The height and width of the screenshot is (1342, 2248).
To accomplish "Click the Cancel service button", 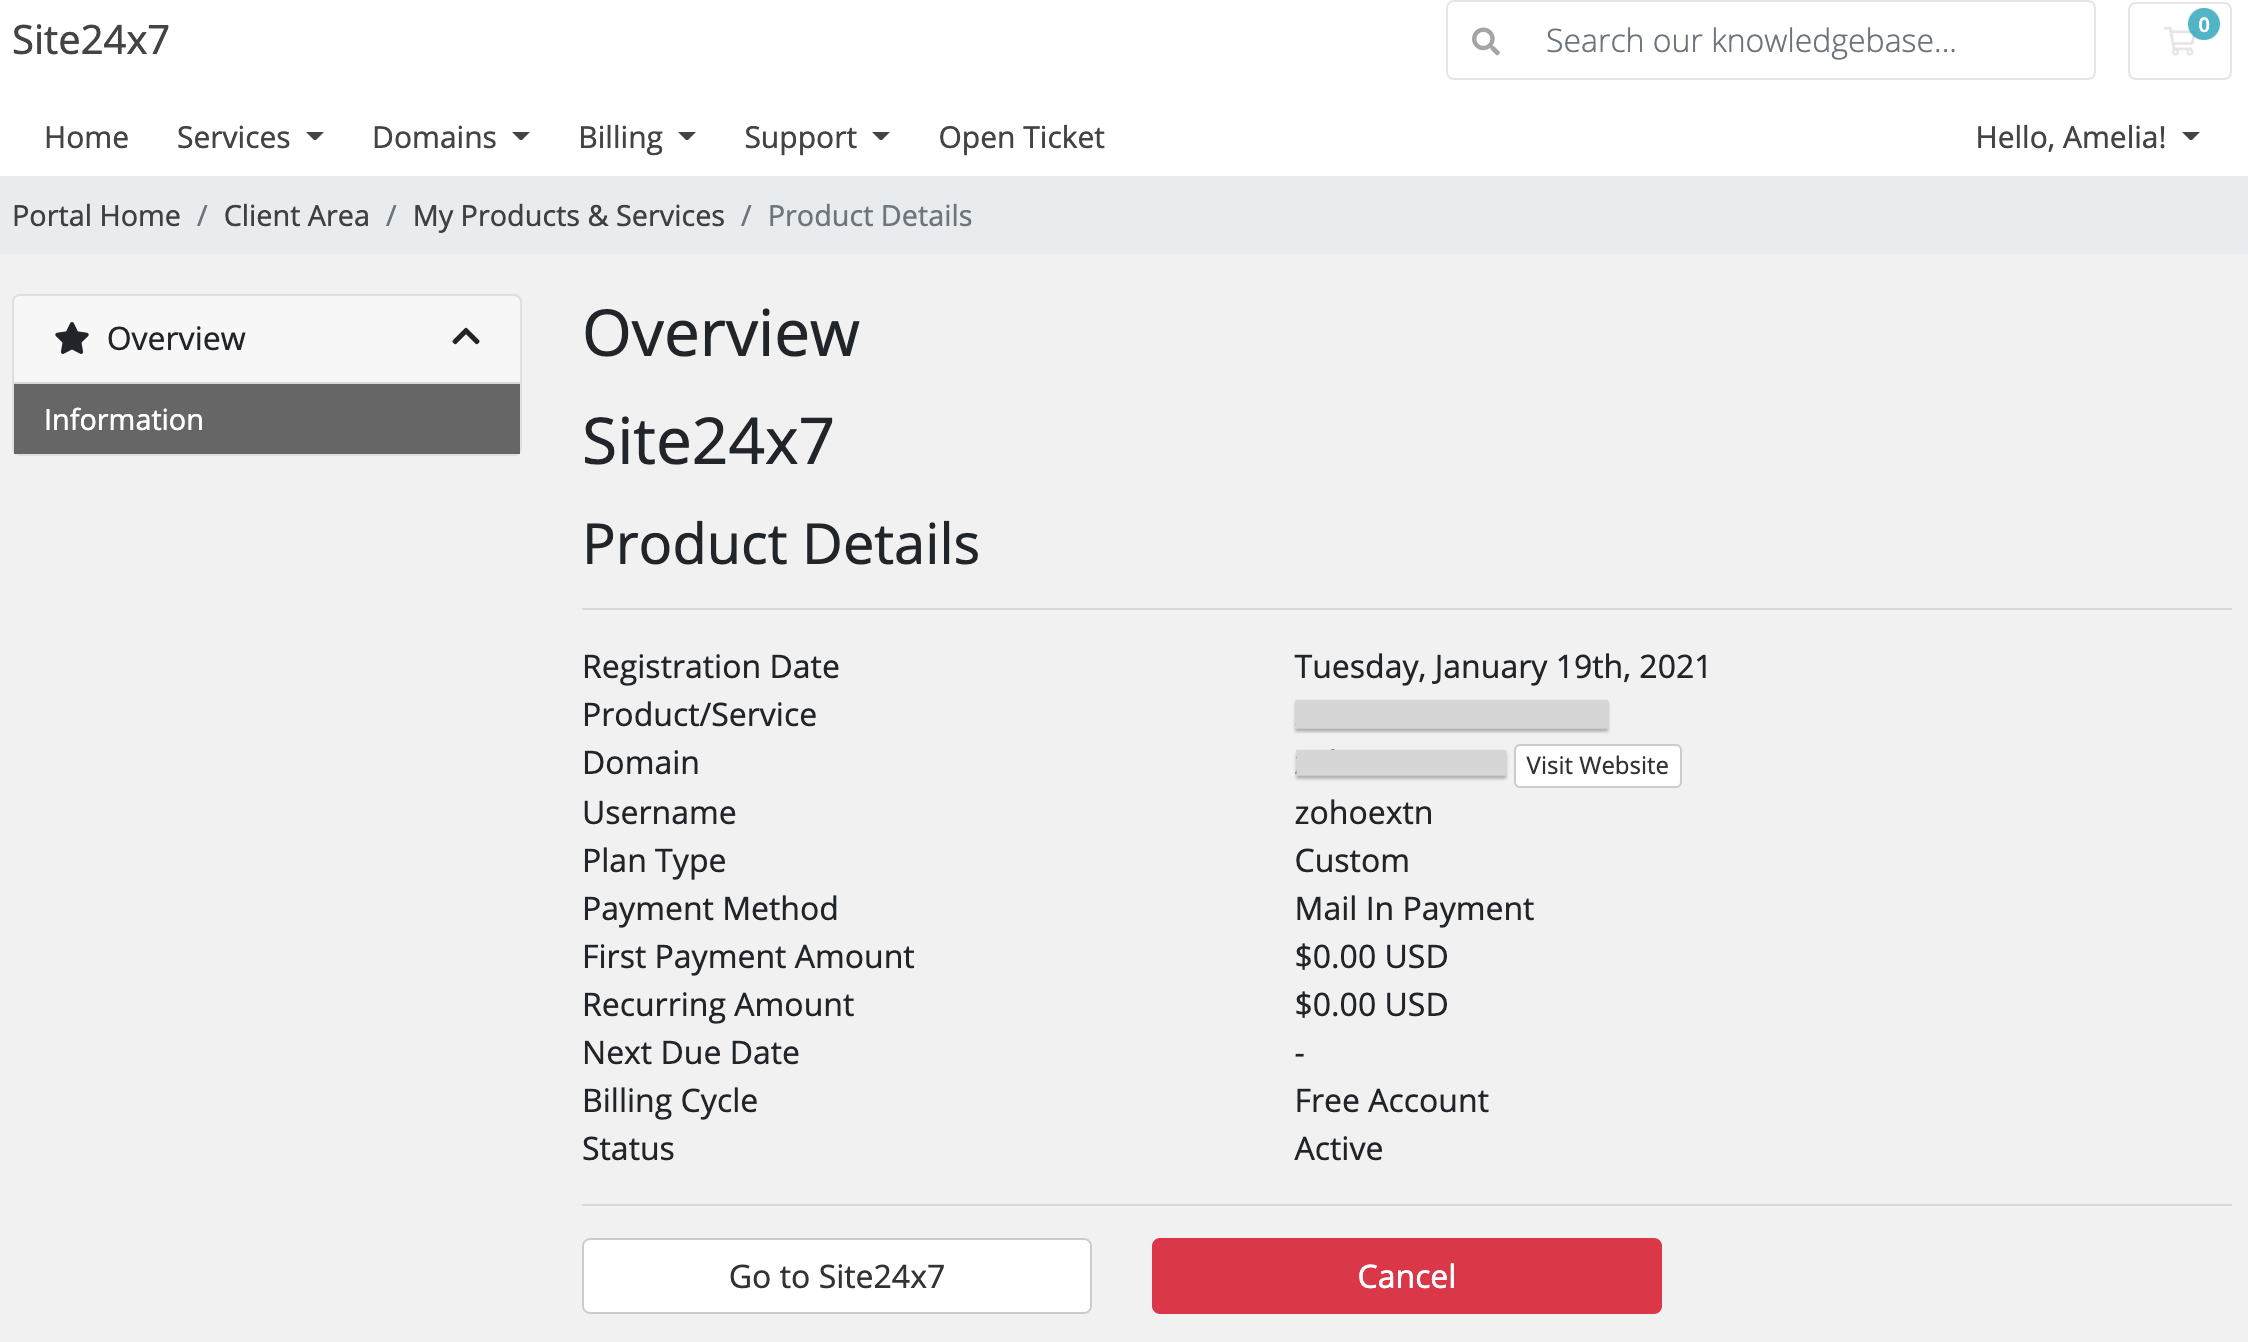I will (x=1404, y=1275).
